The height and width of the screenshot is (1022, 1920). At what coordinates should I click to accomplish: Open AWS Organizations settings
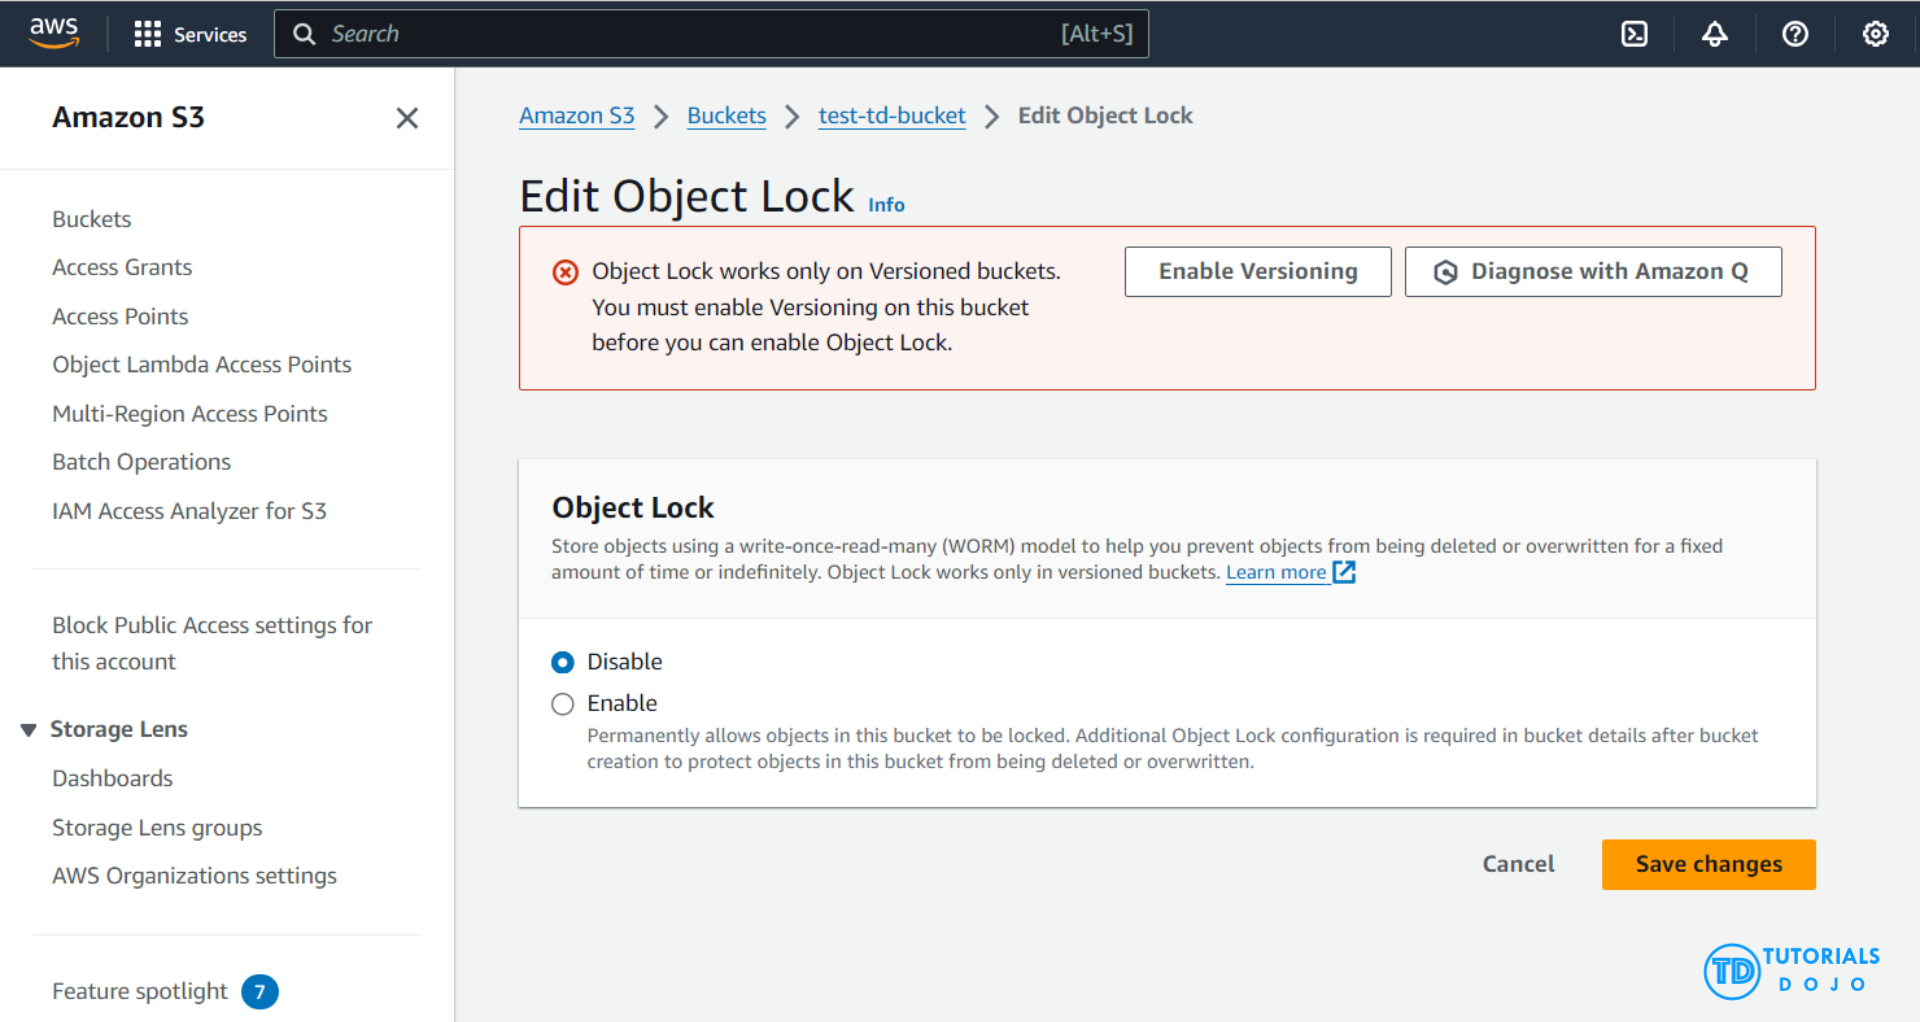(194, 876)
